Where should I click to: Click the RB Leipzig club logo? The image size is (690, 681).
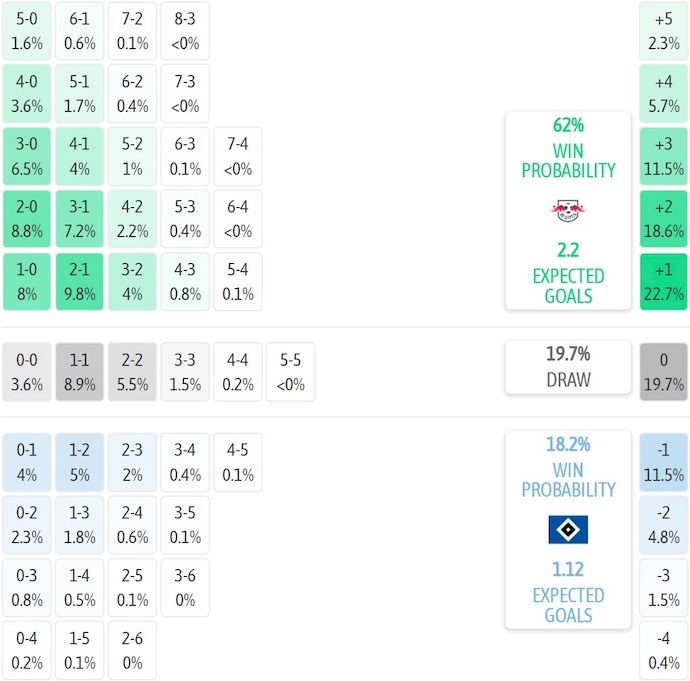coord(568,210)
